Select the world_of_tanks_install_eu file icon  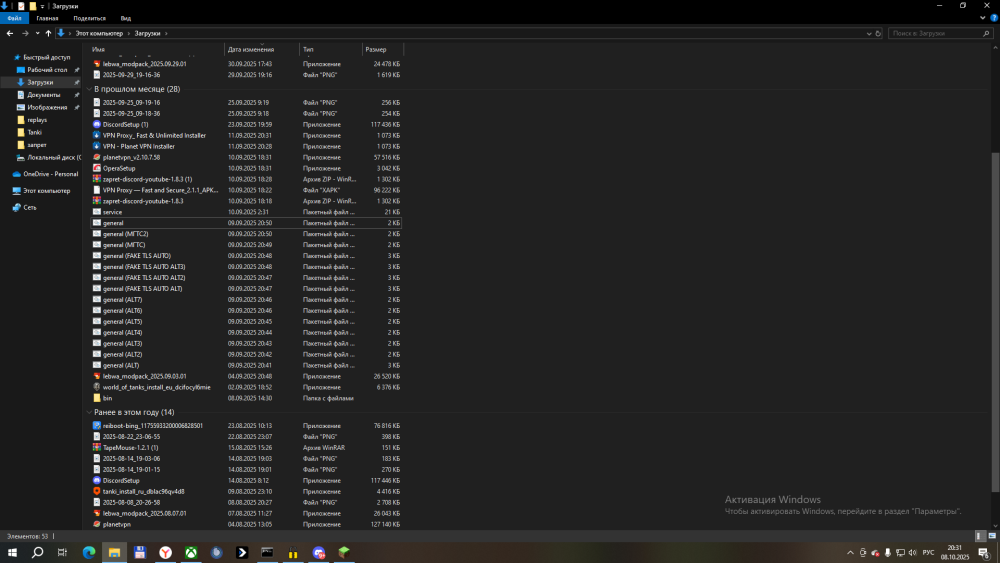pos(97,387)
